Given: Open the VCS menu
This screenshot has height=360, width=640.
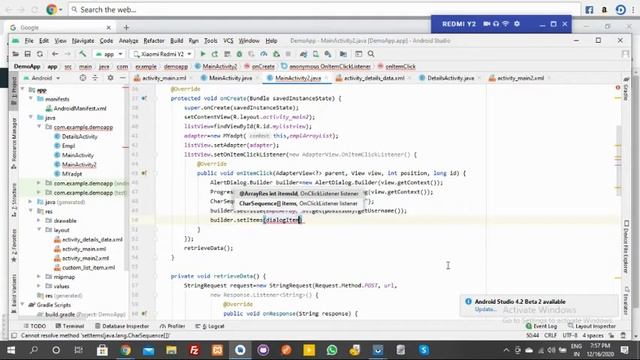Looking at the screenshot, I should click(x=228, y=40).
